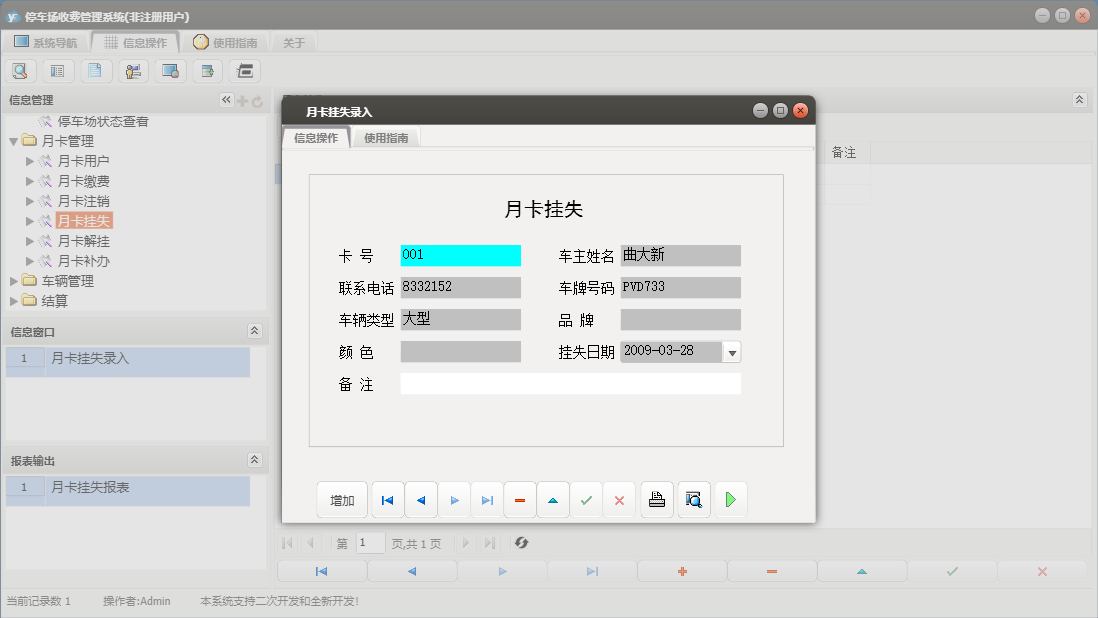1098x618 pixels.
Task: Select the search/preview toolbar icon
Action: 20,71
